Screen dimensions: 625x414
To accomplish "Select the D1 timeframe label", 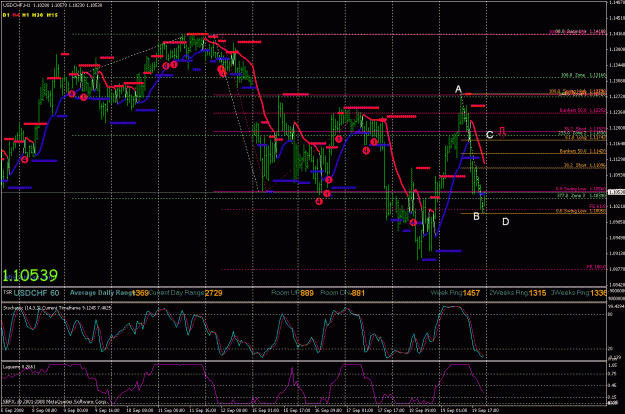I will 6,15.
